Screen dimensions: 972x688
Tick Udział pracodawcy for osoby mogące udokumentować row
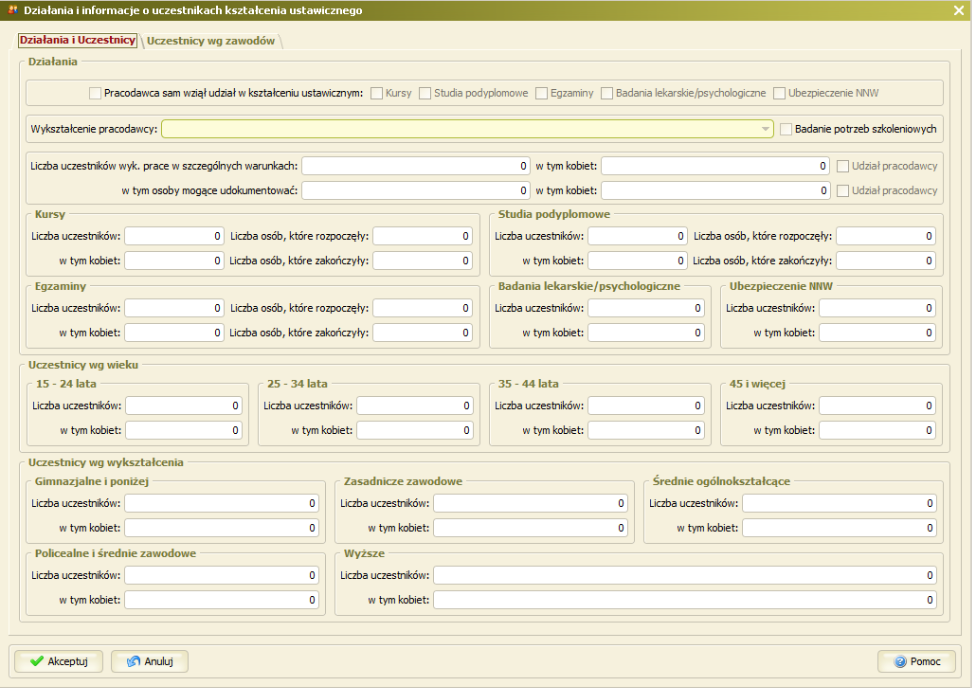[843, 191]
